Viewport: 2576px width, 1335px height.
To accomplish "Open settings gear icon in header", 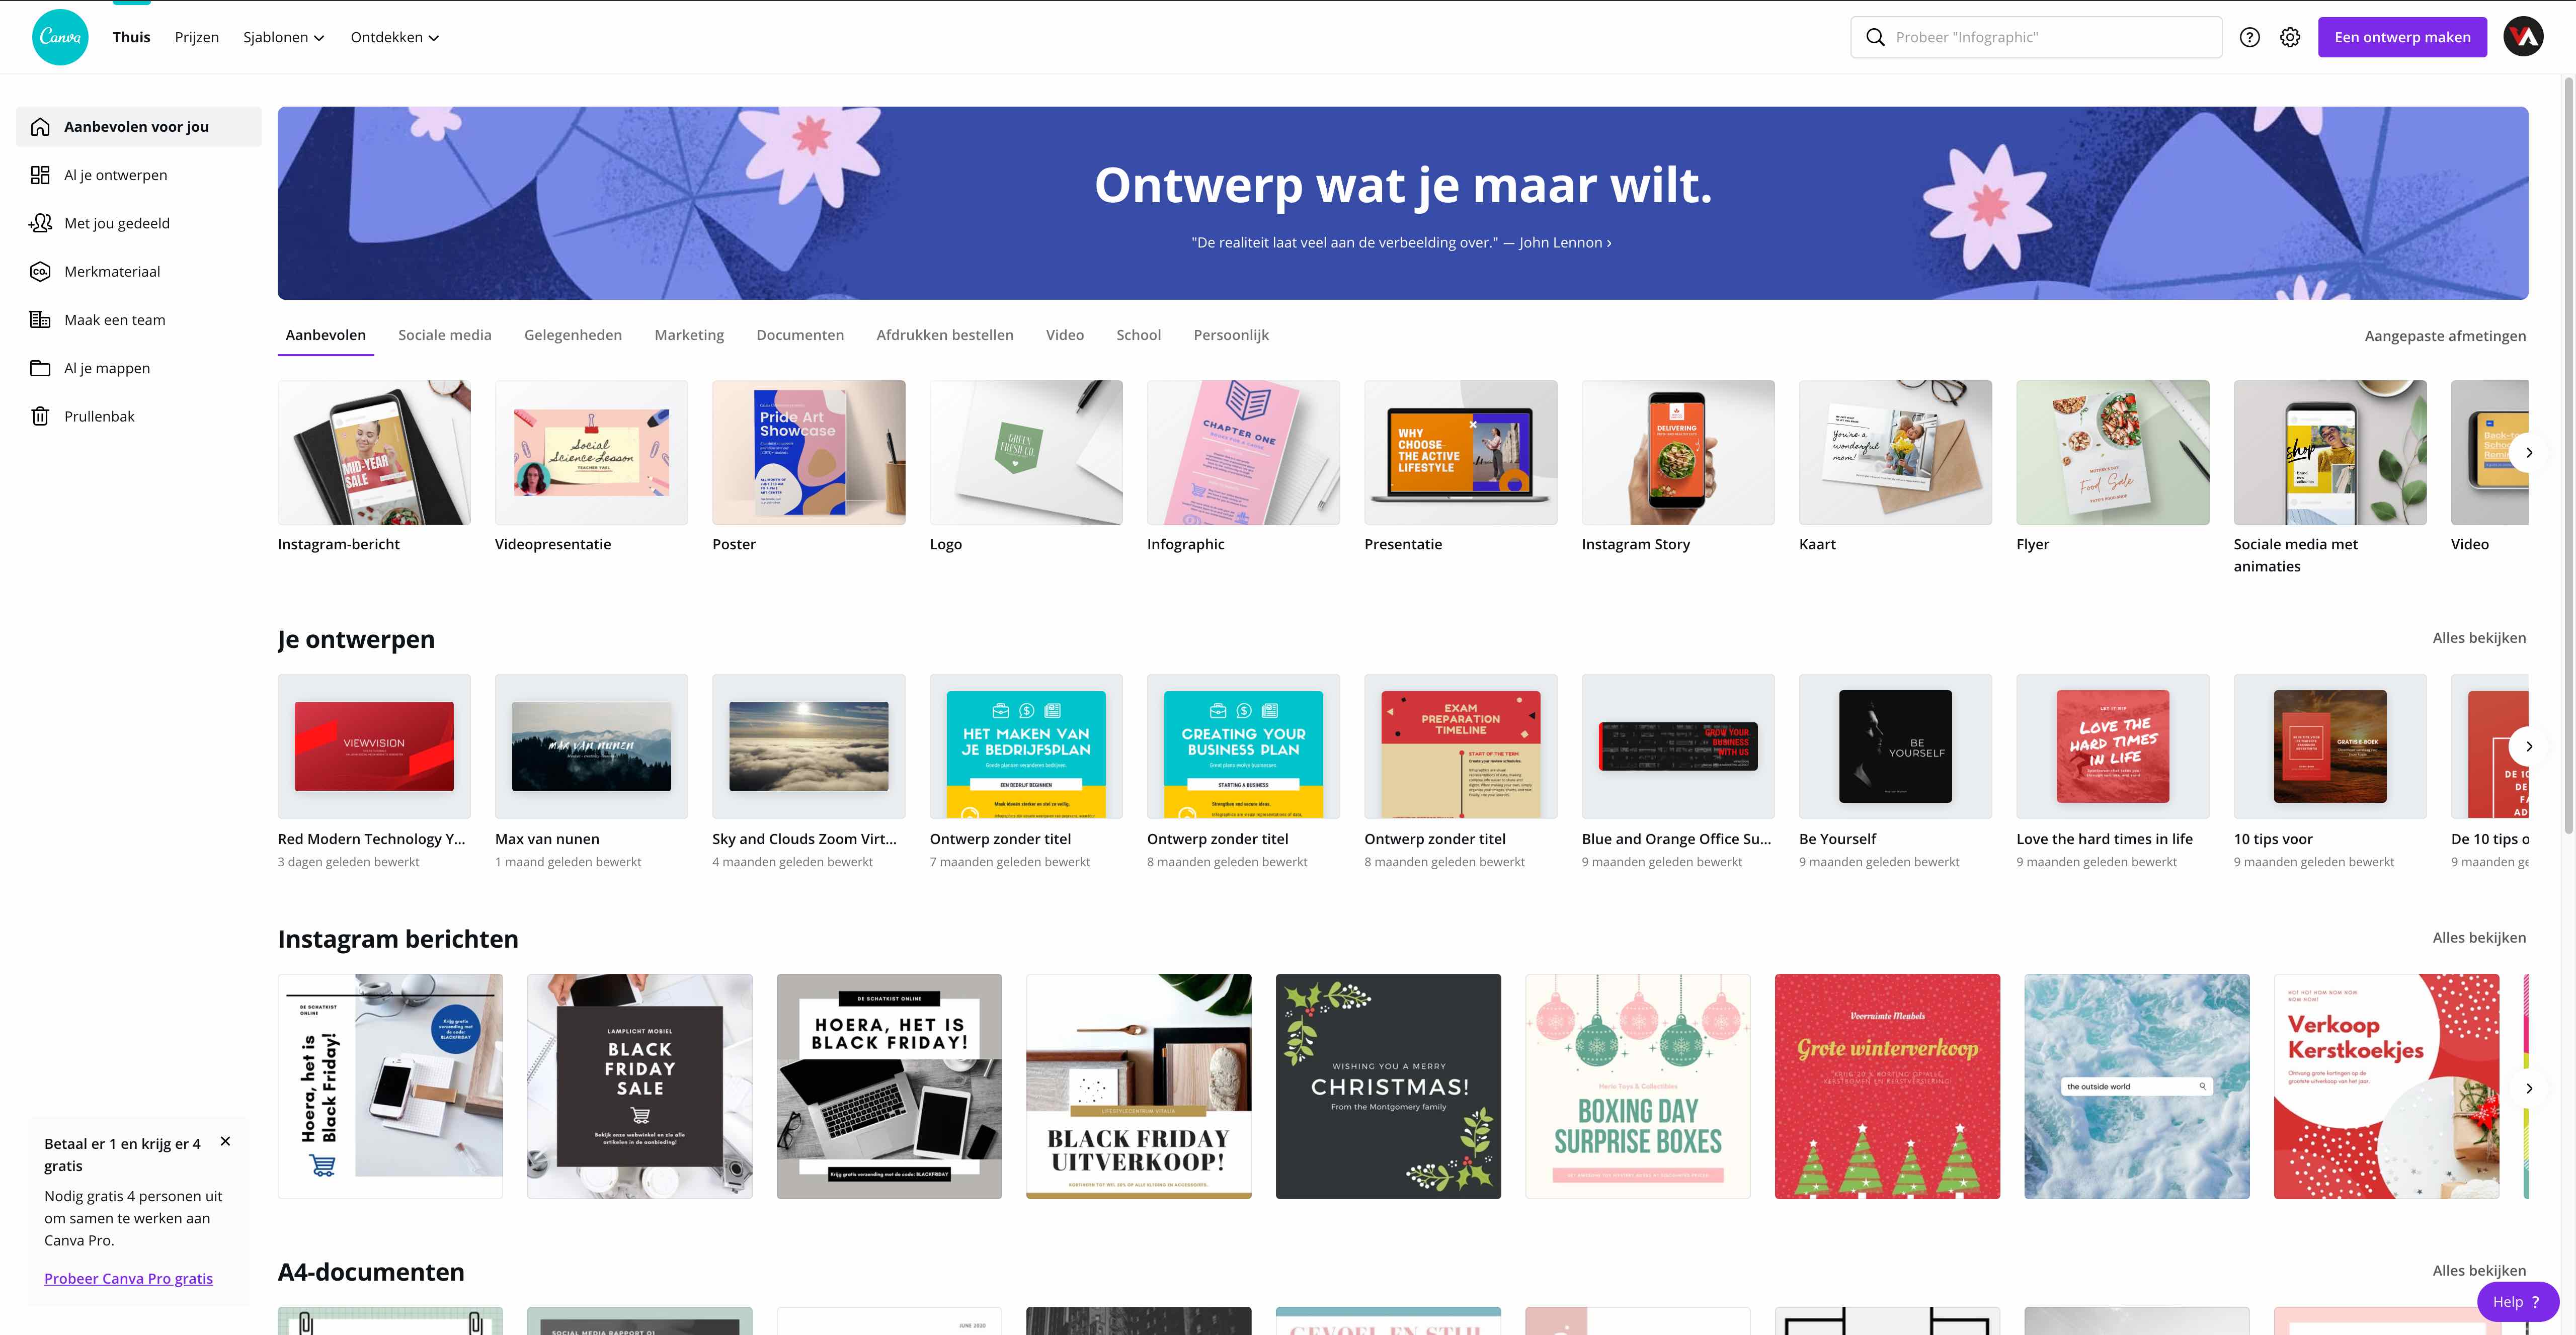I will pyautogui.click(x=2290, y=37).
